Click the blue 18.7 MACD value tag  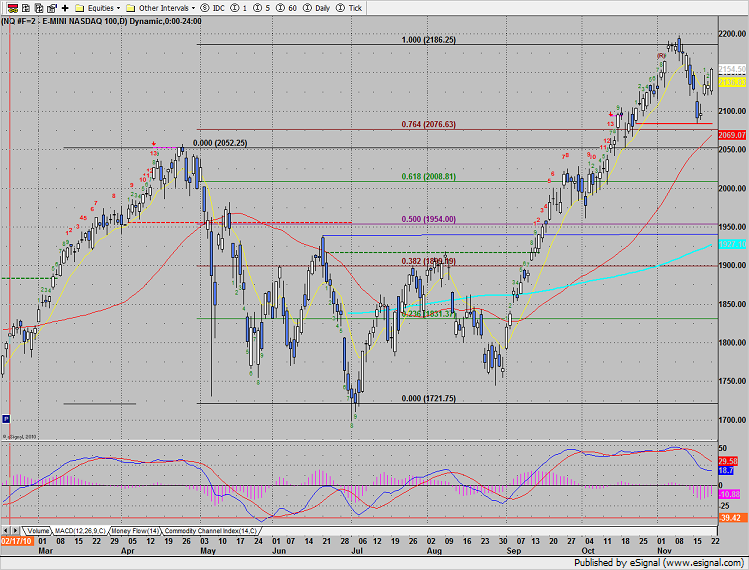pos(726,471)
